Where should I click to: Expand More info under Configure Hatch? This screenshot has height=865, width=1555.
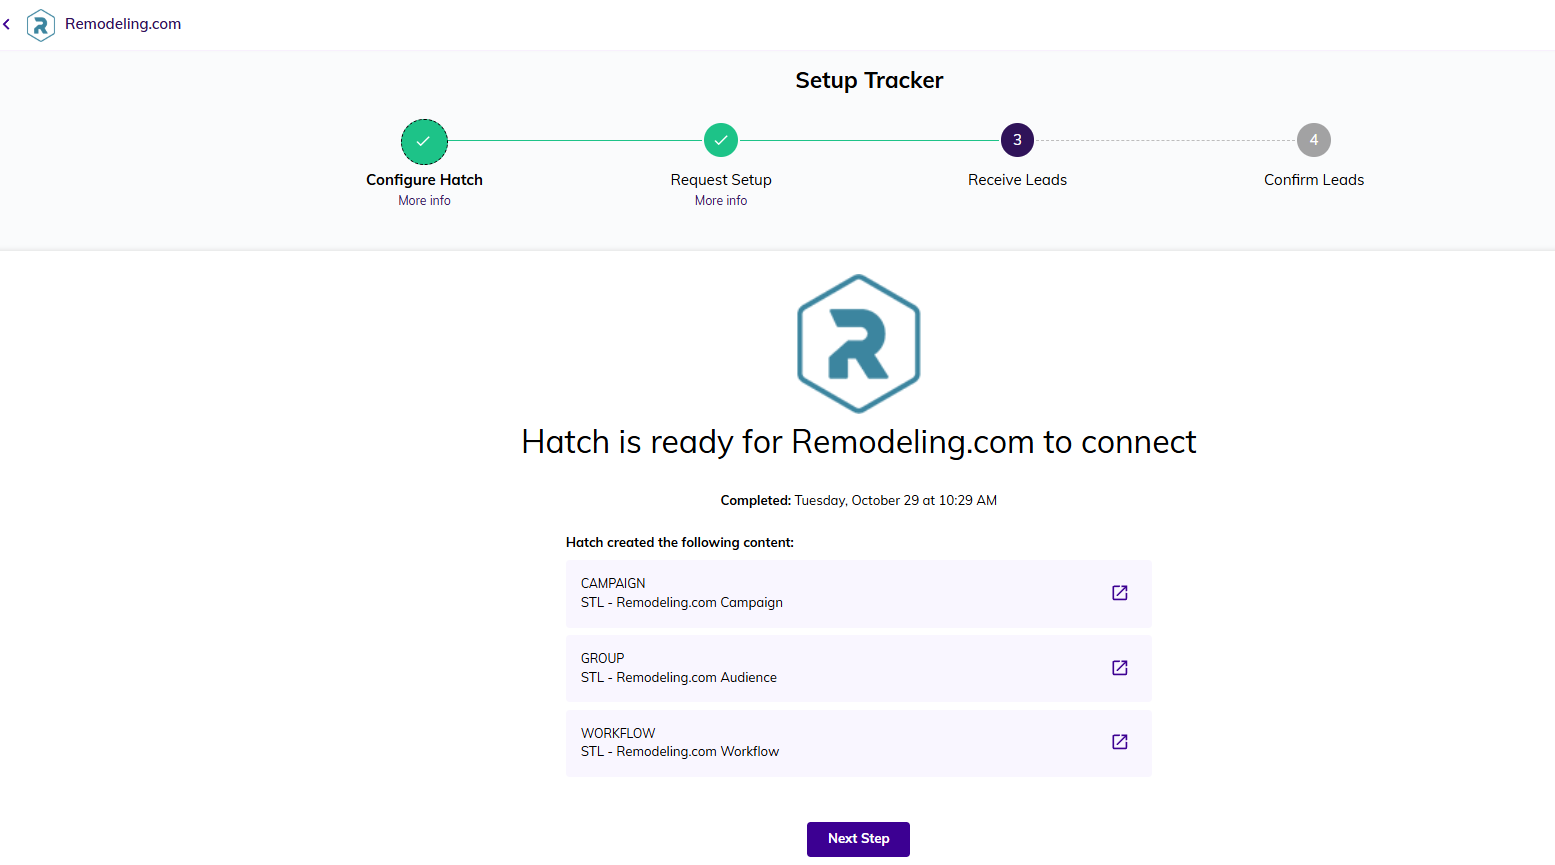click(x=424, y=201)
